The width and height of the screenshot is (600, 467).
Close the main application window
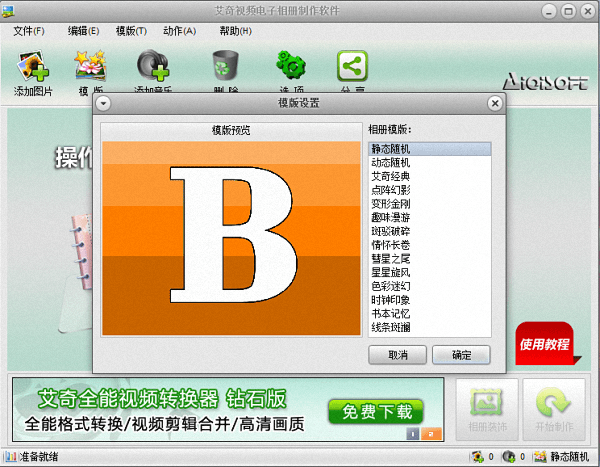(x=588, y=11)
